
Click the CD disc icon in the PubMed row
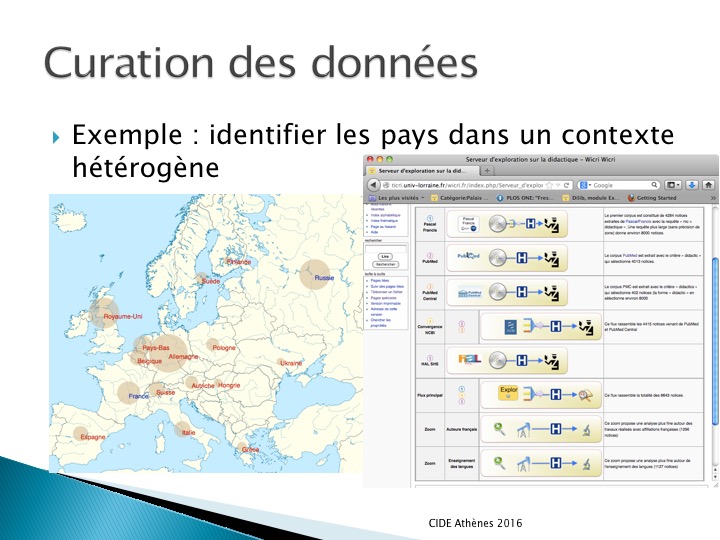[498, 258]
